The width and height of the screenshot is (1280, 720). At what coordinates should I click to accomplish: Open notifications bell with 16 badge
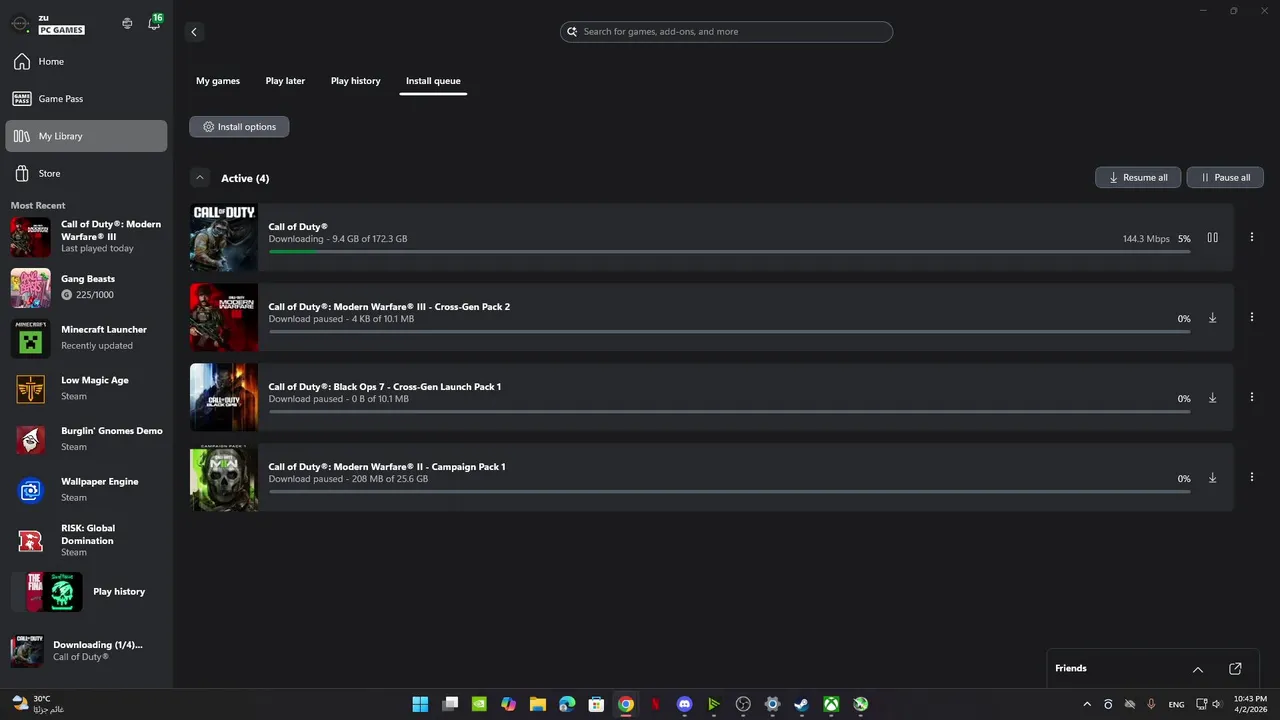click(154, 23)
